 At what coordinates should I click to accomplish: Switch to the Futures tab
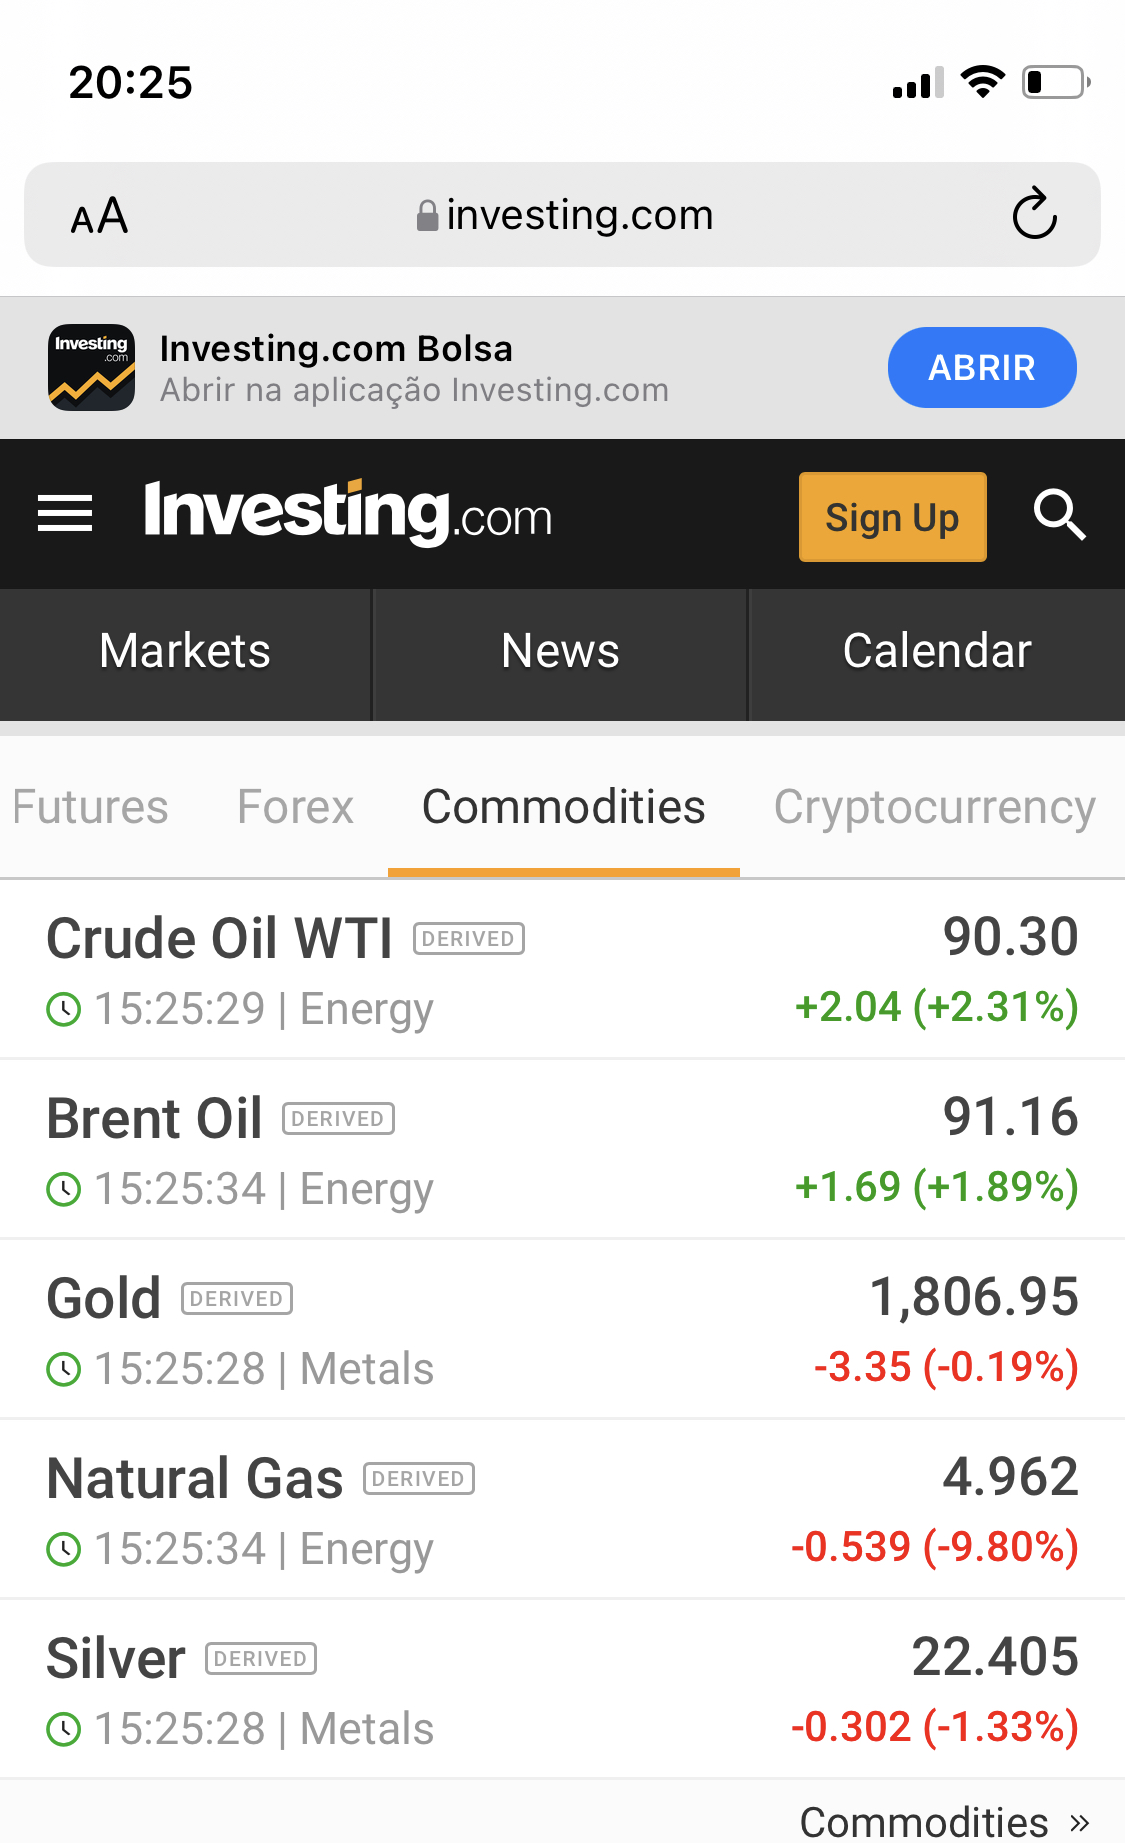click(x=90, y=807)
